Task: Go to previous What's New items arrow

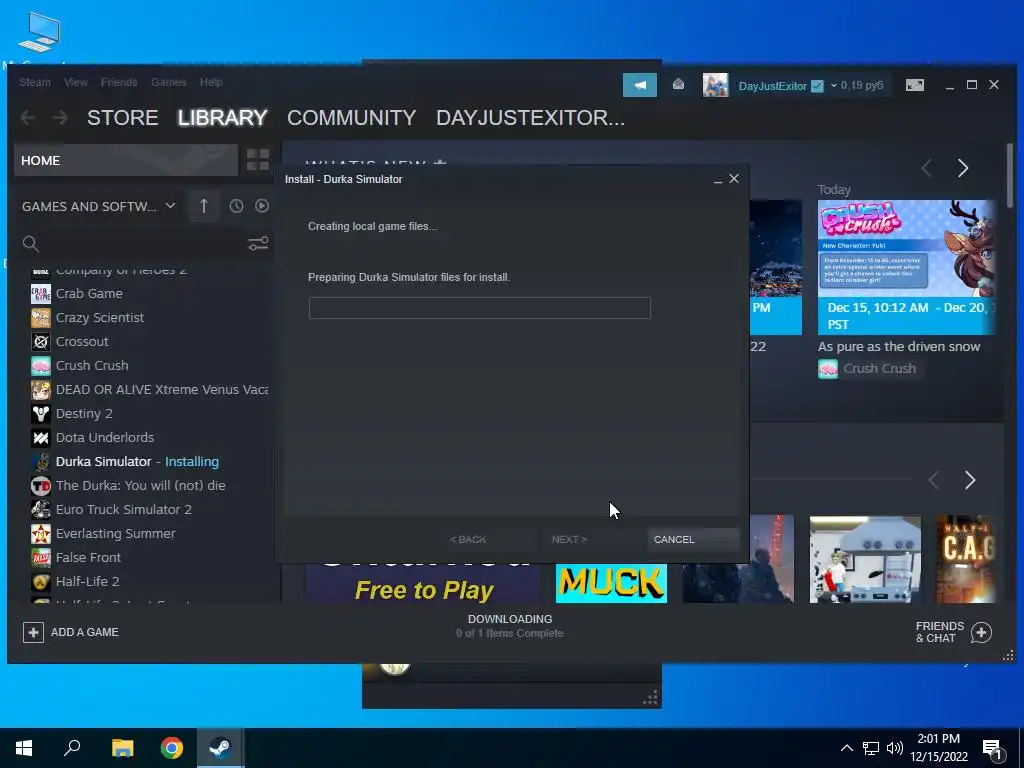Action: 927,168
